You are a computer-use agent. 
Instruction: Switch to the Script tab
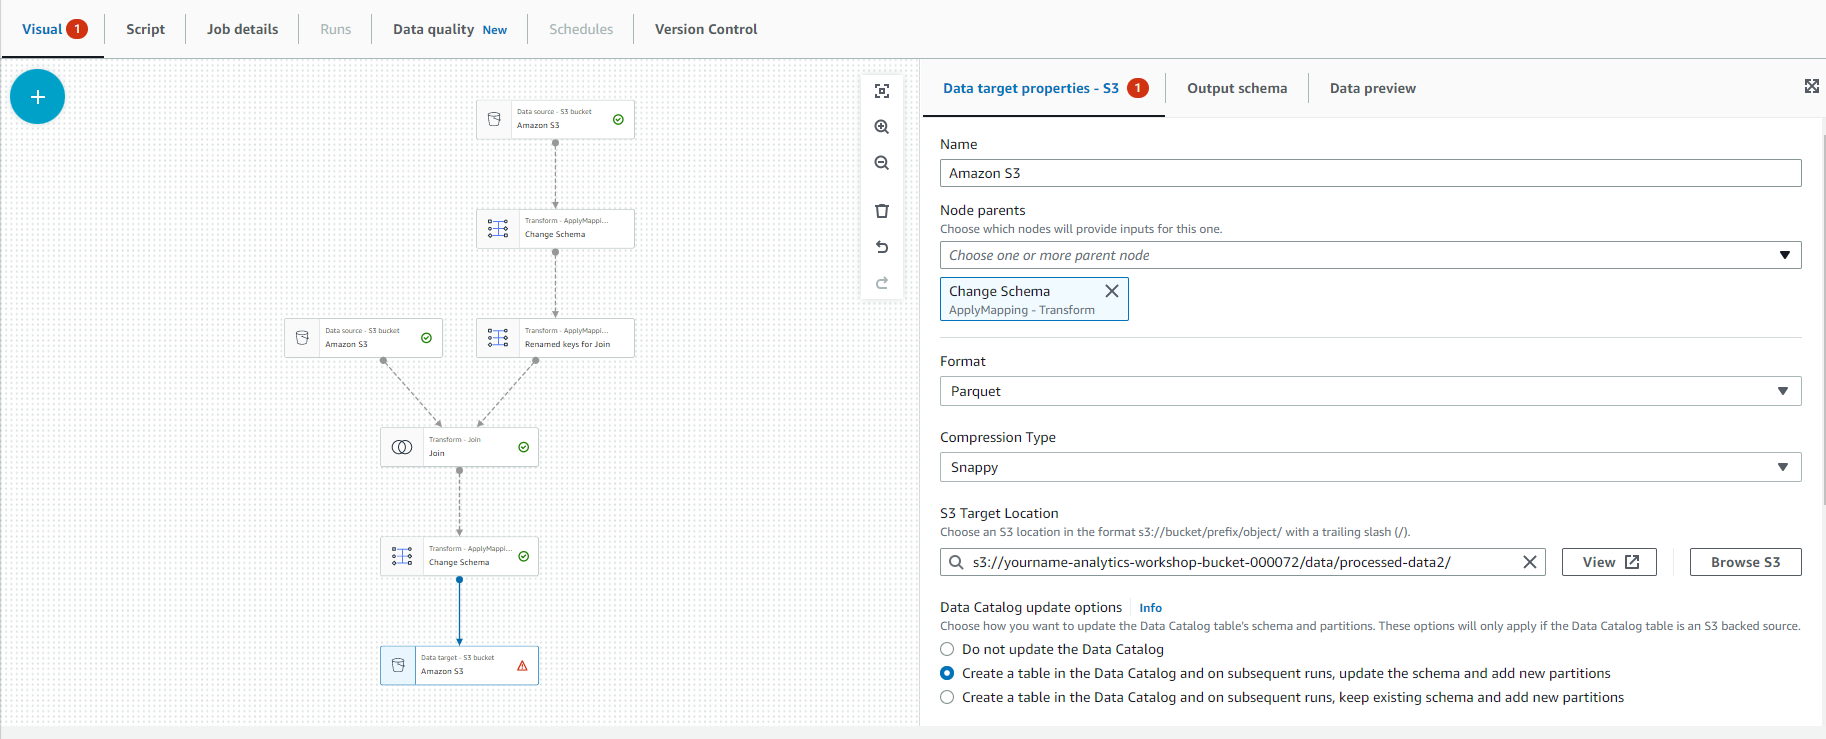click(x=145, y=29)
